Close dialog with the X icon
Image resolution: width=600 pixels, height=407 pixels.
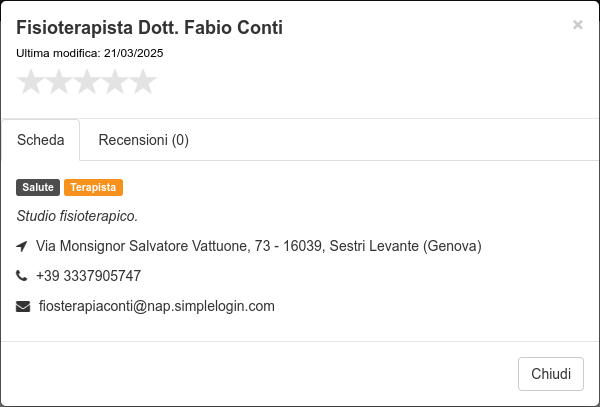point(577,25)
